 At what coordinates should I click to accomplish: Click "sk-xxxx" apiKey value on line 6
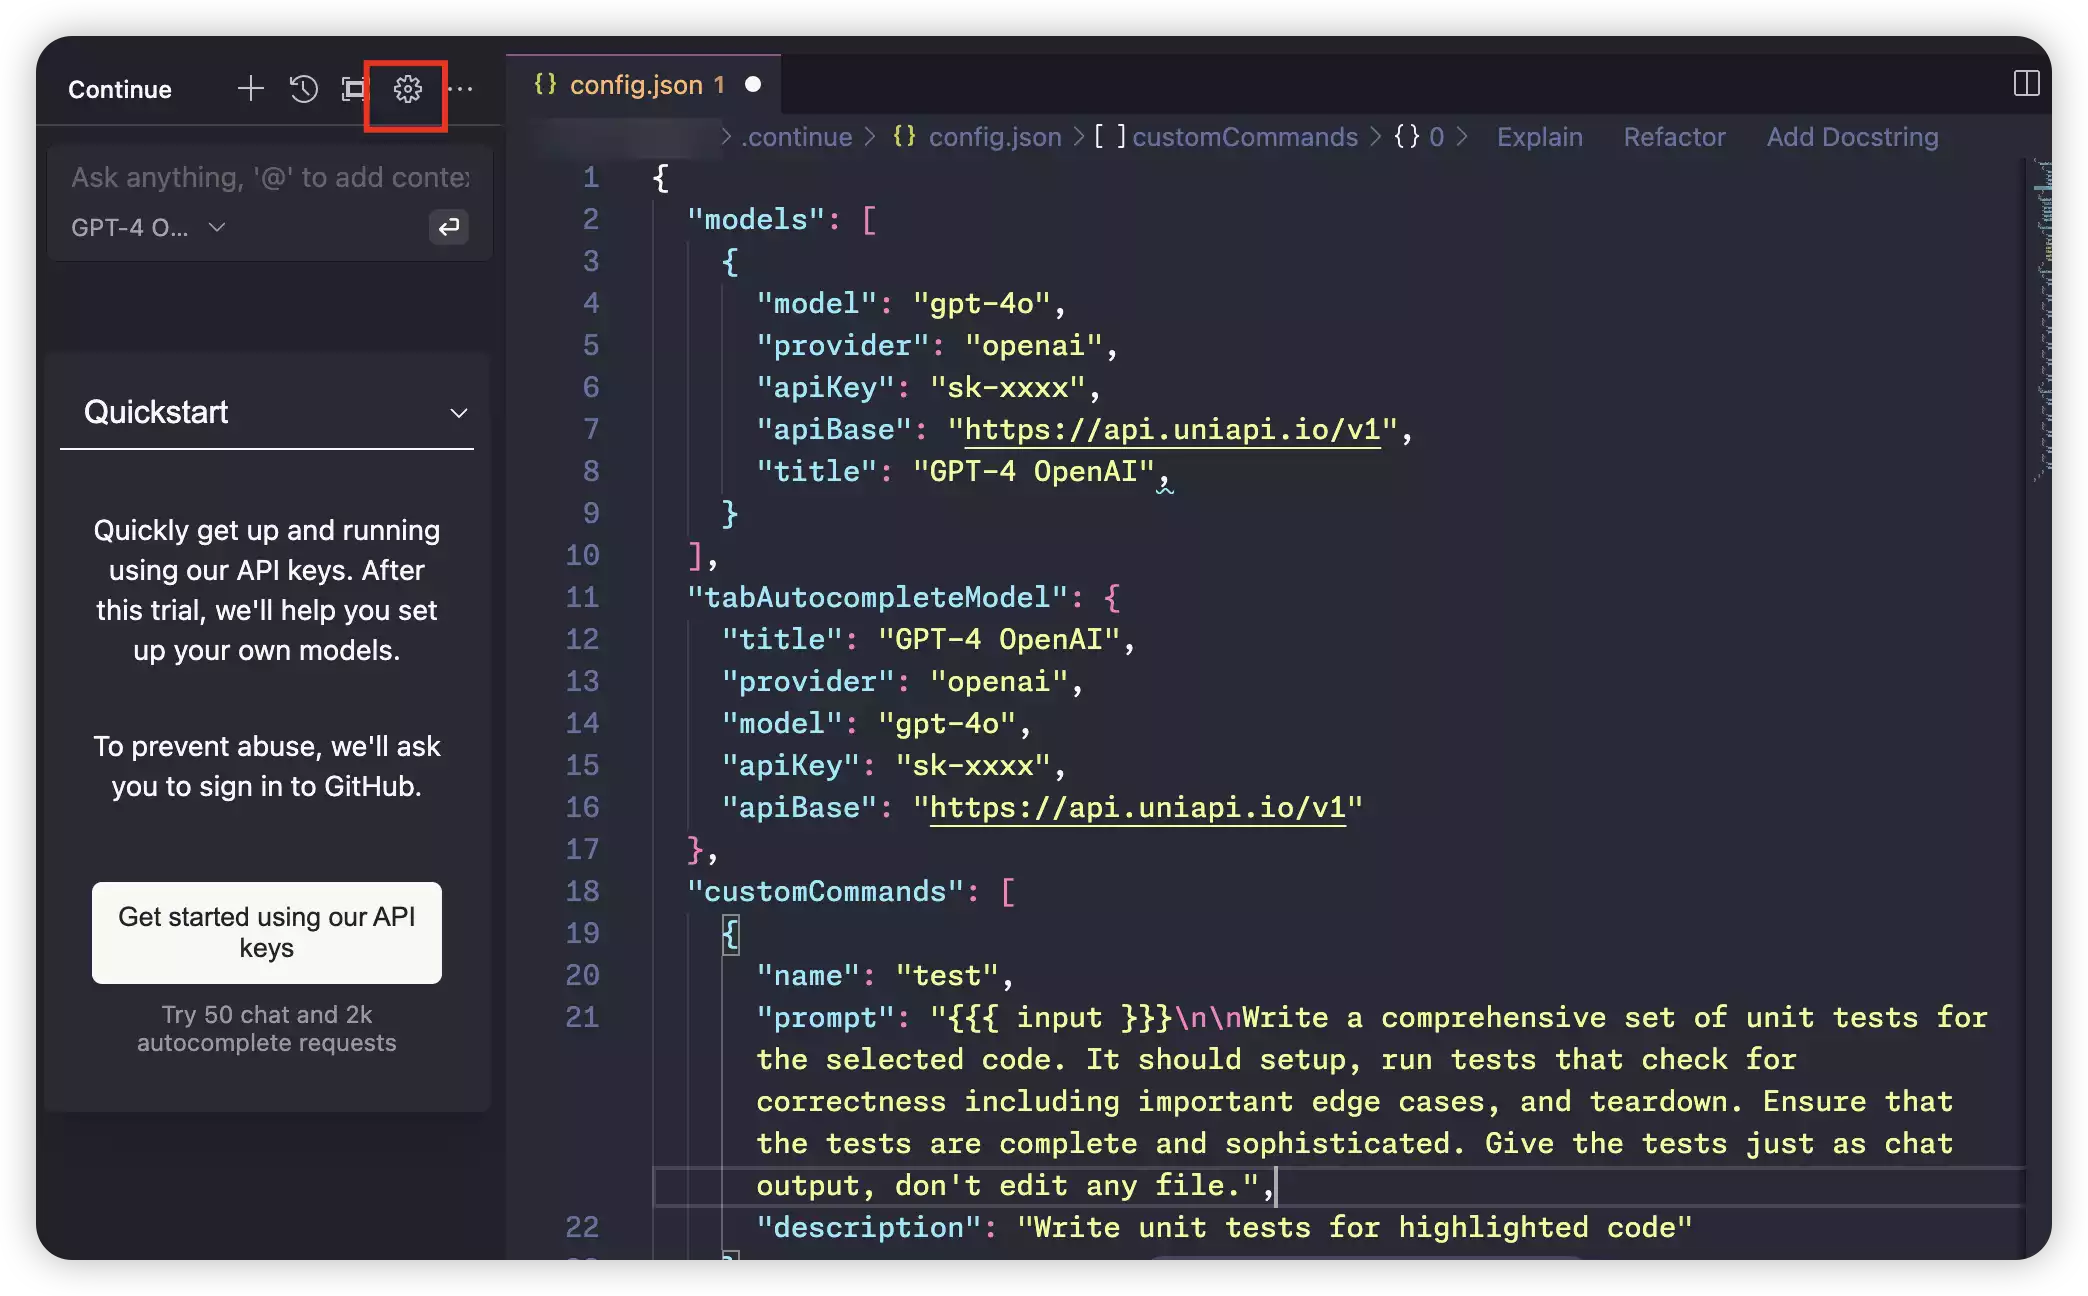click(1007, 388)
